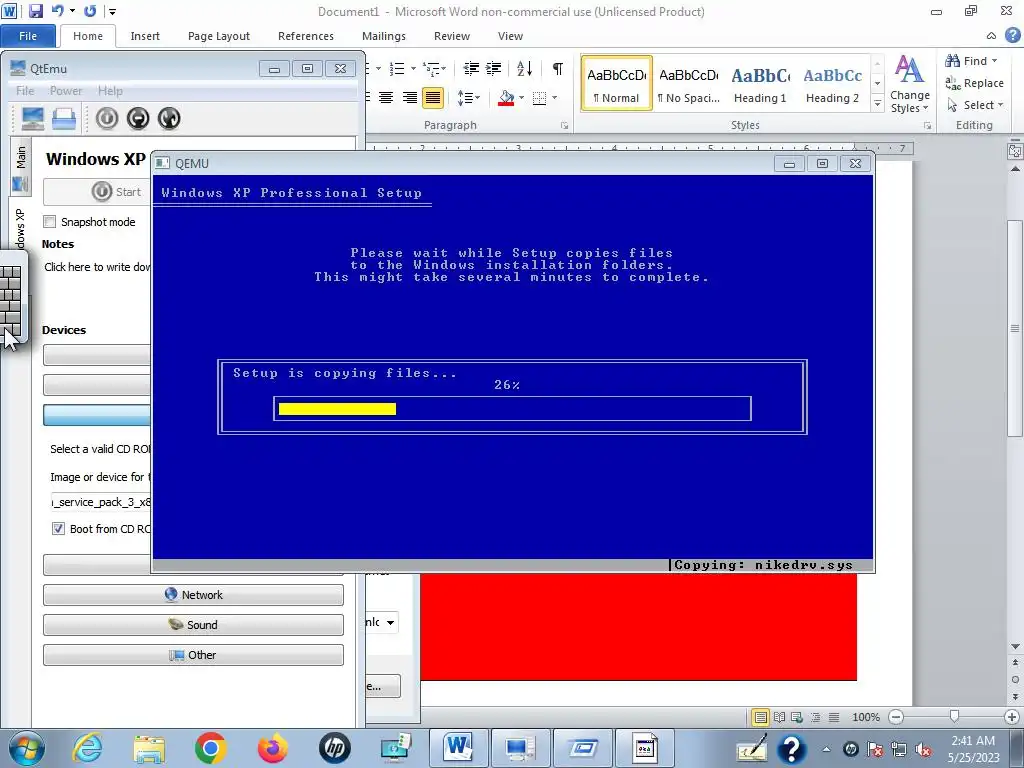Screen dimensions: 1024x768
Task: Click the Word Help question mark icon
Action: click(1013, 35)
